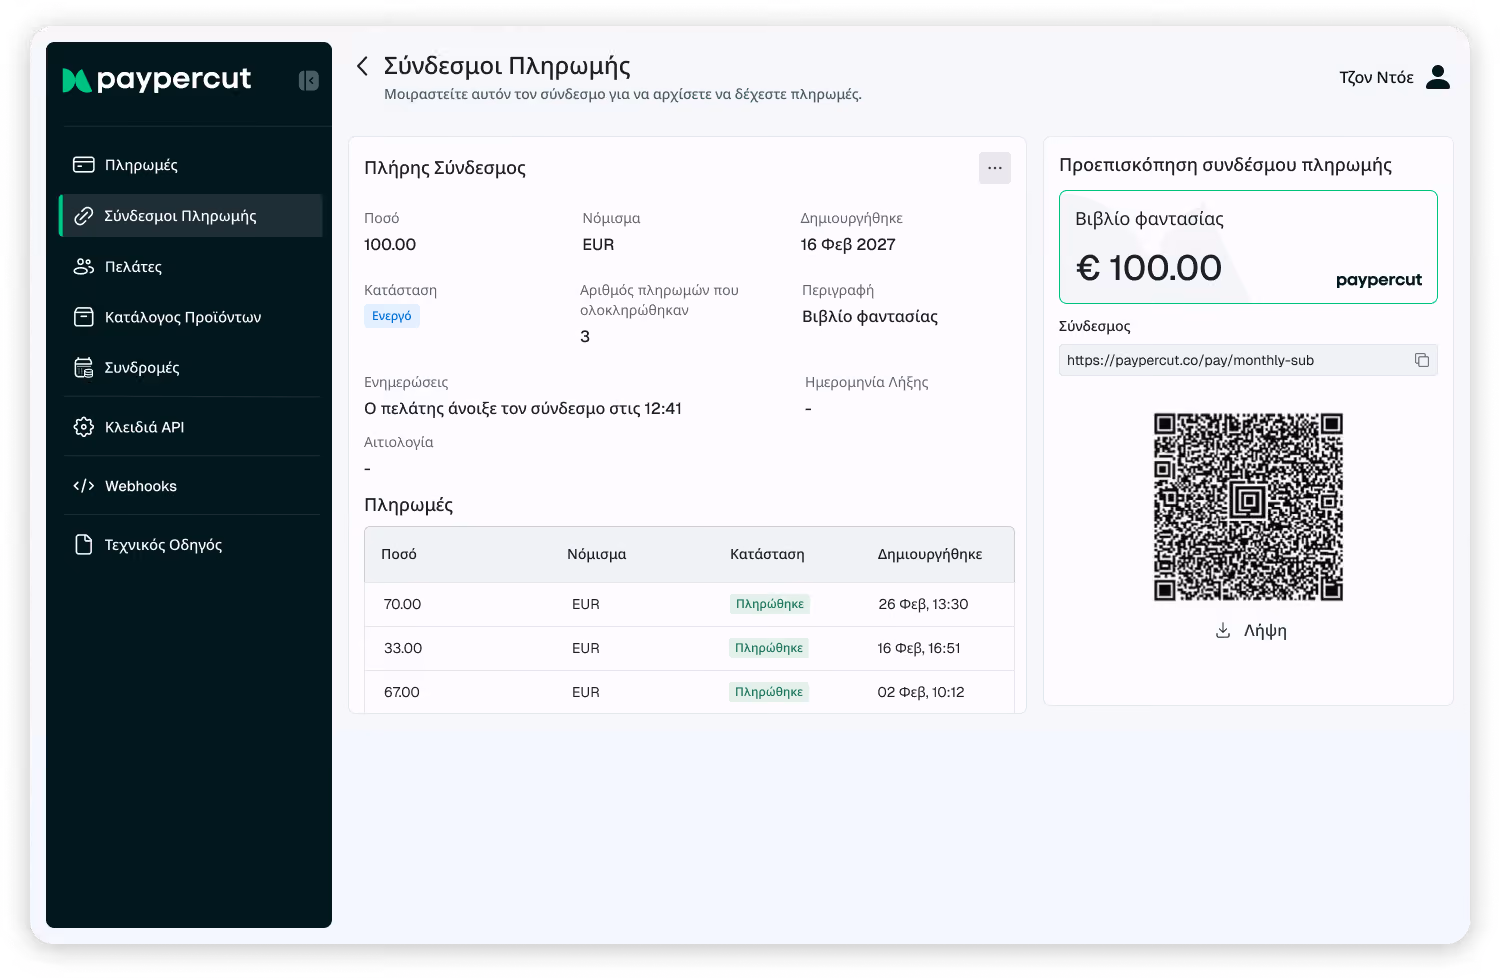Click the user name Τζον Ντόε
Screen dimensions: 1500x978
(1376, 77)
